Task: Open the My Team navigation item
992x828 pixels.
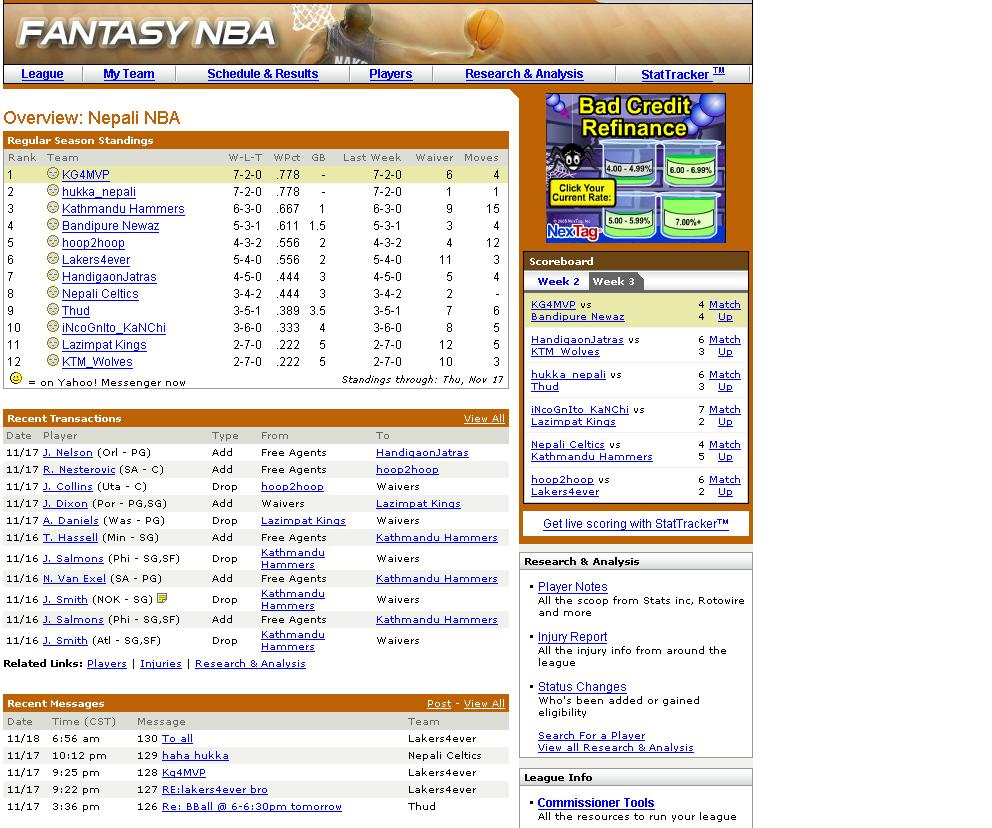Action: (x=129, y=74)
